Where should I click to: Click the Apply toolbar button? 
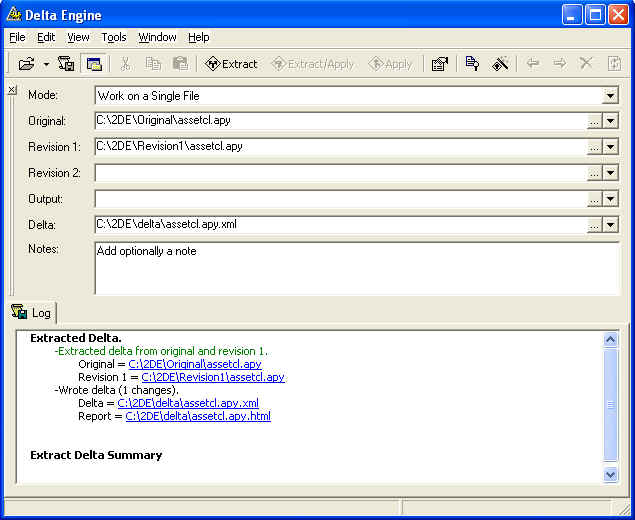tap(390, 64)
